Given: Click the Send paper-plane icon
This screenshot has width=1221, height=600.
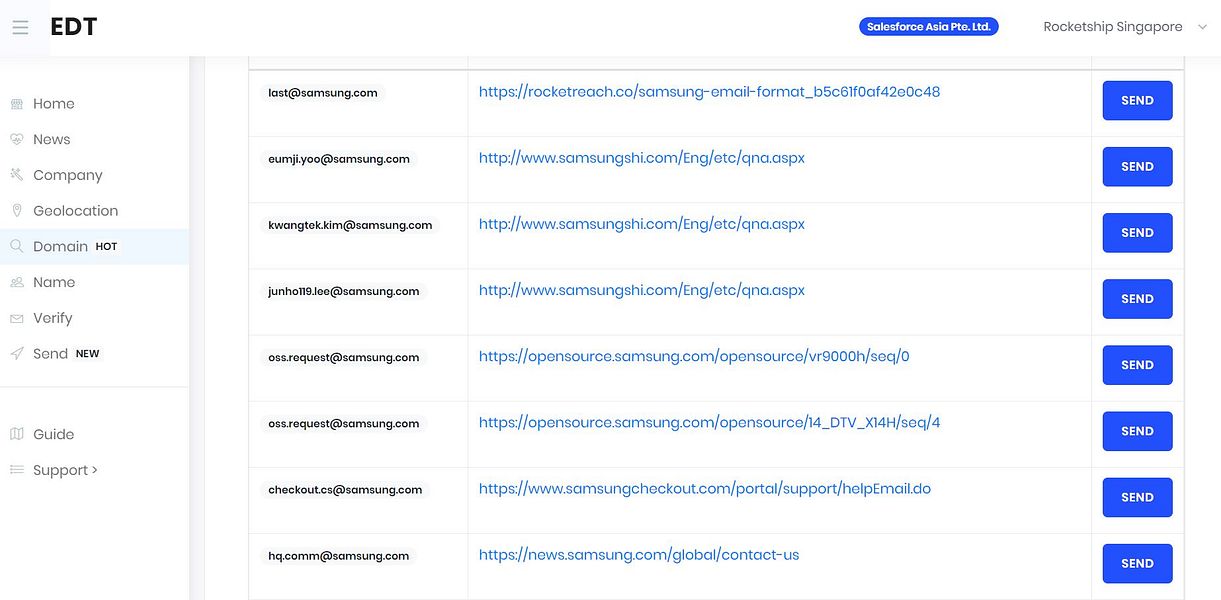Looking at the screenshot, I should (16, 354).
